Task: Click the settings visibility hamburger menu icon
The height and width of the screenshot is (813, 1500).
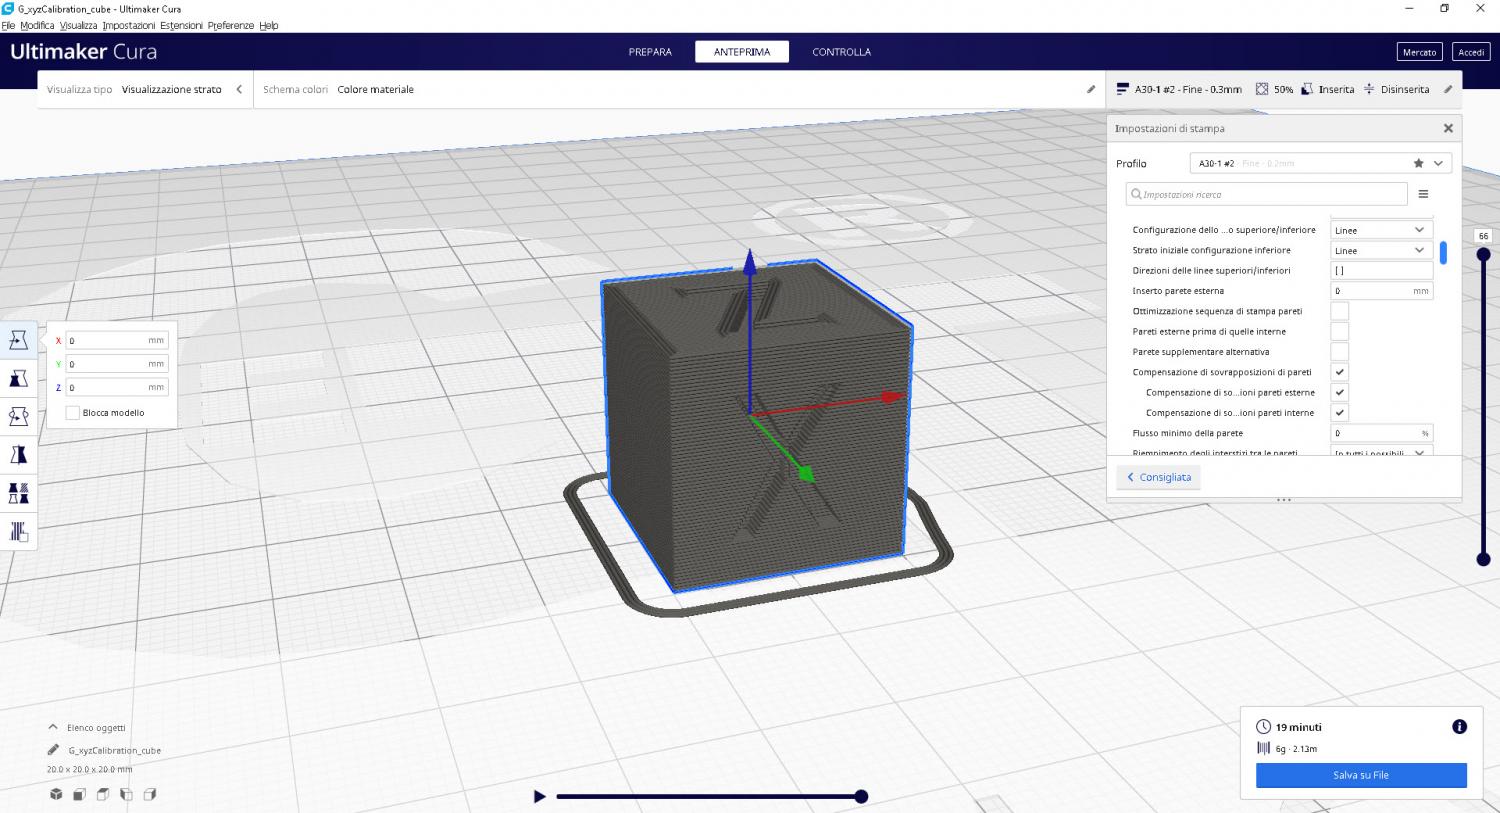Action: [x=1423, y=194]
